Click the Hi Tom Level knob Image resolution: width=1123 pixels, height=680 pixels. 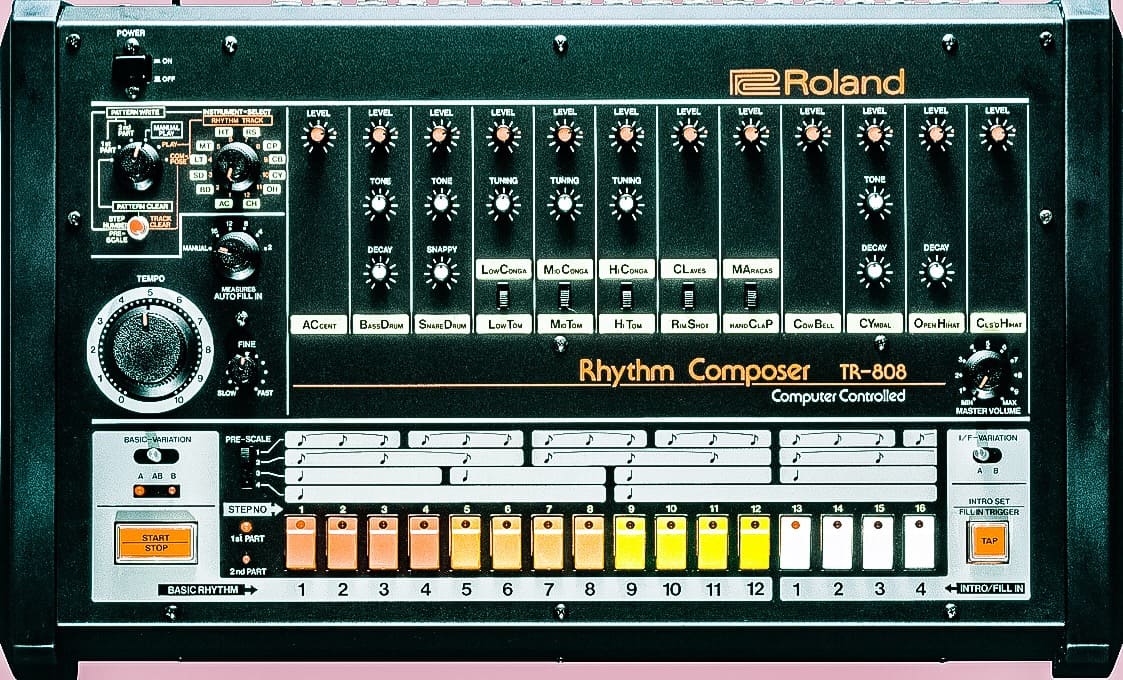tap(626, 135)
